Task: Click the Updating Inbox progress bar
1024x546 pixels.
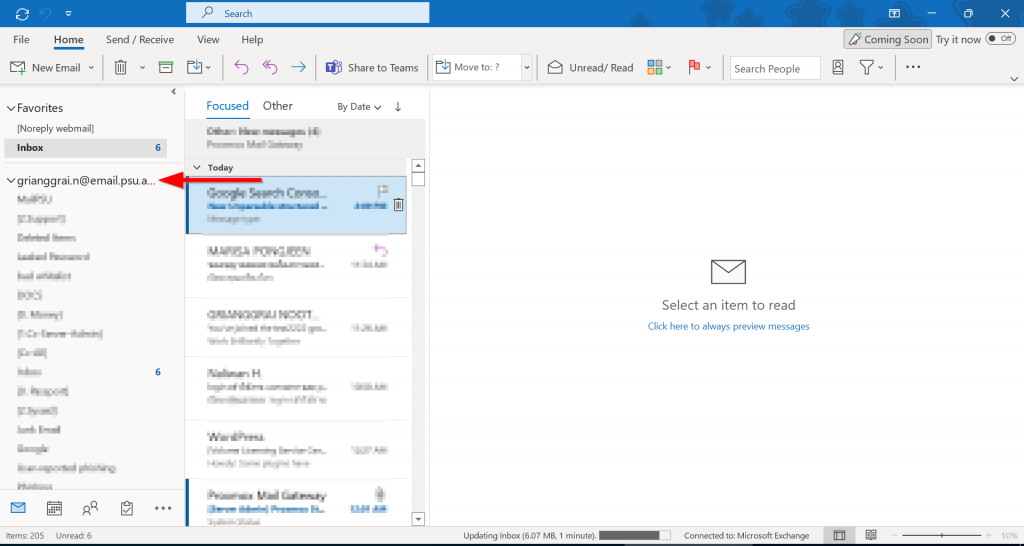Action: point(633,536)
